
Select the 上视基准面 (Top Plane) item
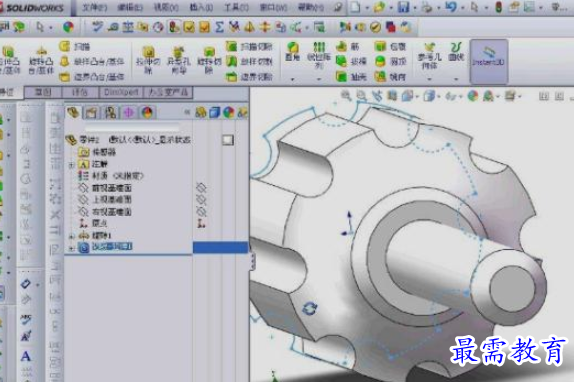coord(105,200)
